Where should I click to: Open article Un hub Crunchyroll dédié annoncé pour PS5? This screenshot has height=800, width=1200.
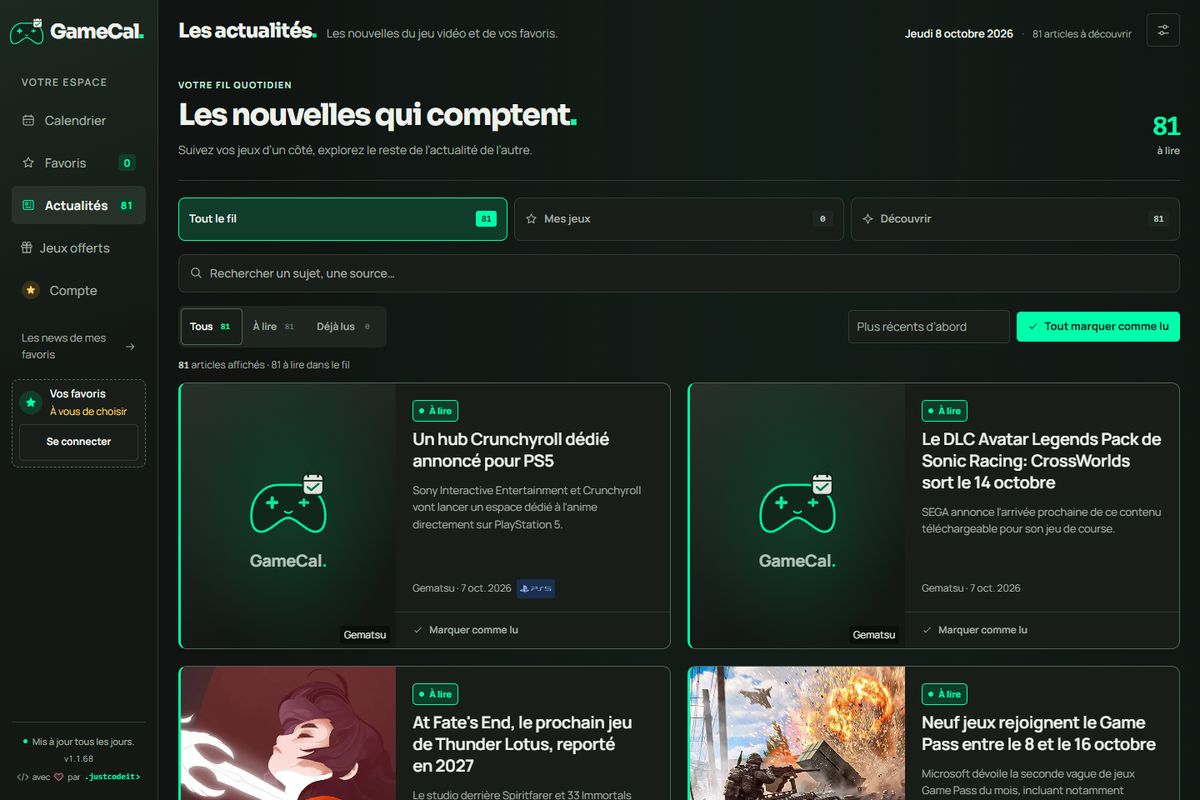tap(511, 450)
